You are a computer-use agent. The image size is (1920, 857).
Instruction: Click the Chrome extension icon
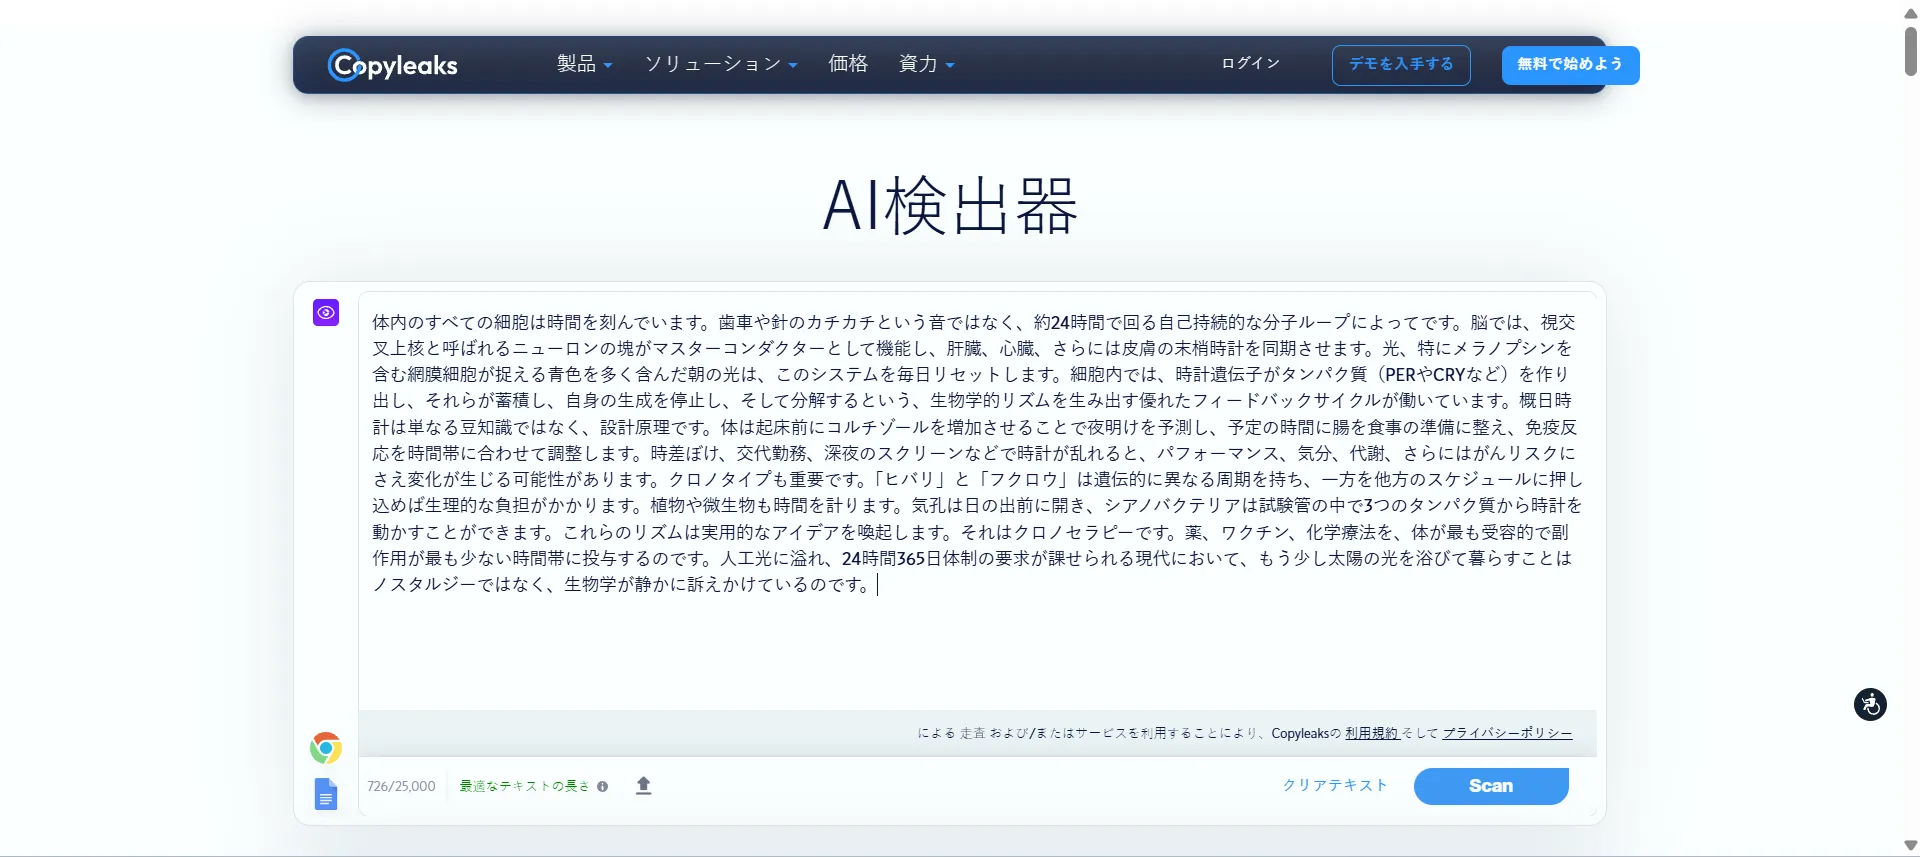[x=326, y=748]
